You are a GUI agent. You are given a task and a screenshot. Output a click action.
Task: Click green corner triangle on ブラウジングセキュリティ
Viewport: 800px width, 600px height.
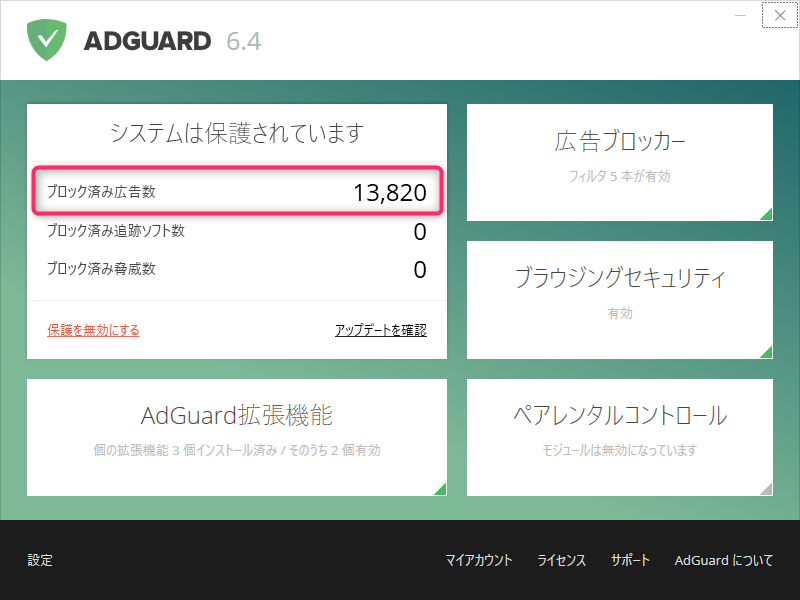pos(766,351)
